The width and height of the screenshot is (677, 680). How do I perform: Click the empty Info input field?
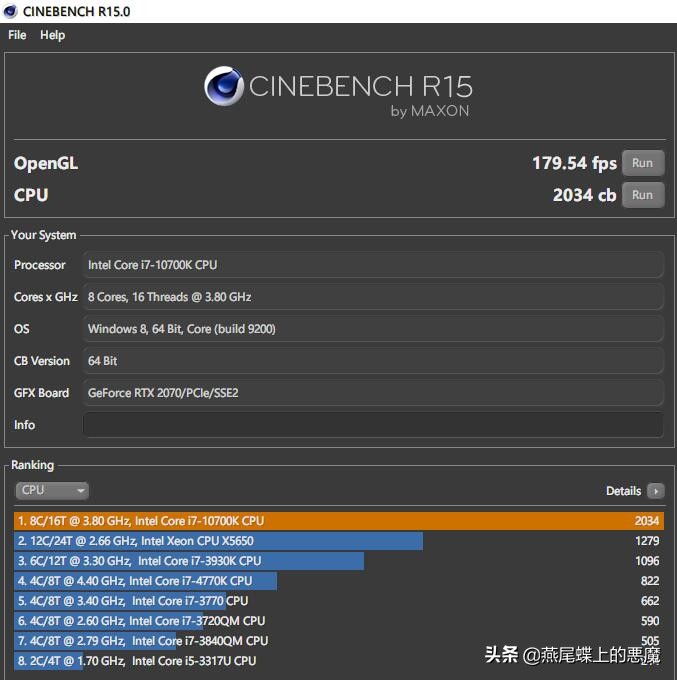[x=373, y=425]
